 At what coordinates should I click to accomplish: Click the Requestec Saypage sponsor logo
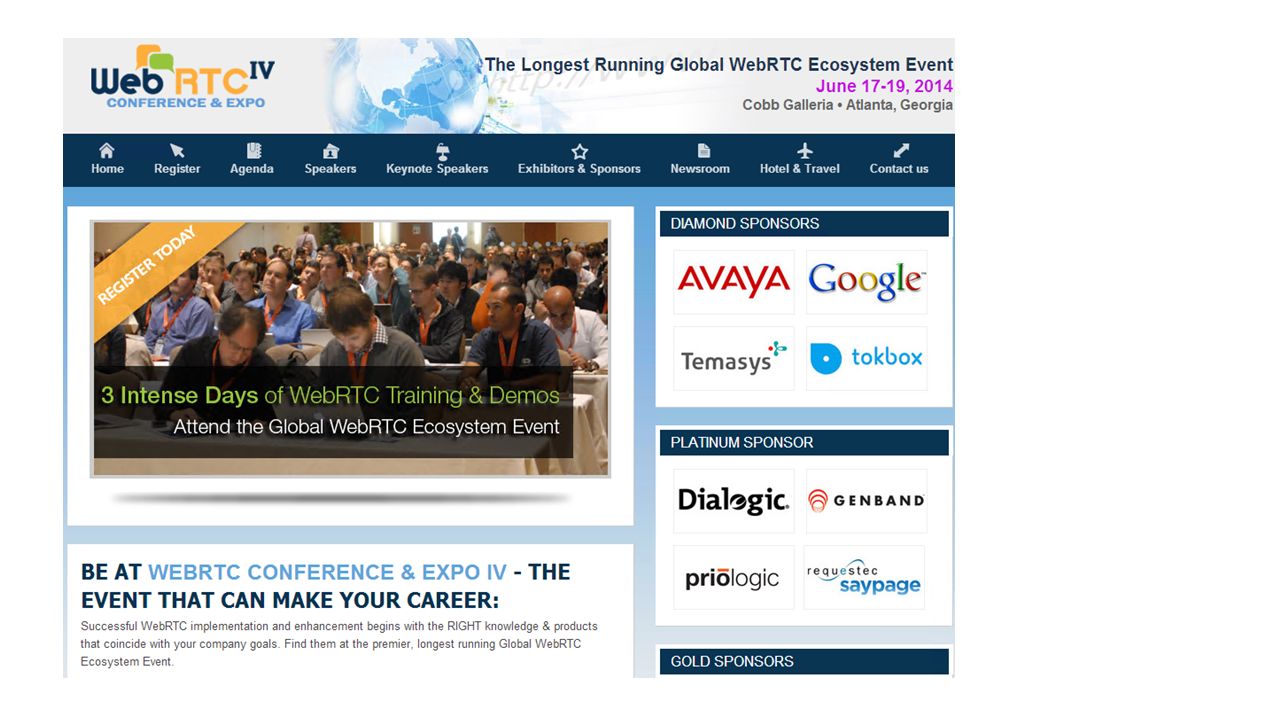864,577
